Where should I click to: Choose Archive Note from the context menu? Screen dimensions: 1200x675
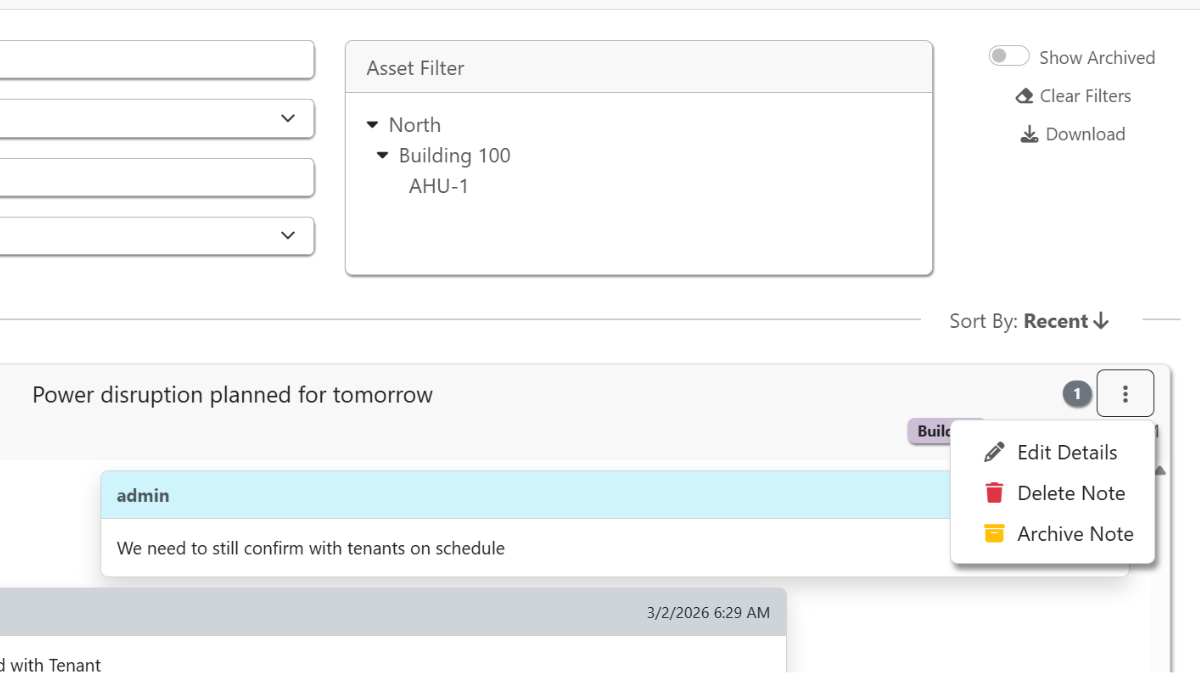(x=1075, y=534)
